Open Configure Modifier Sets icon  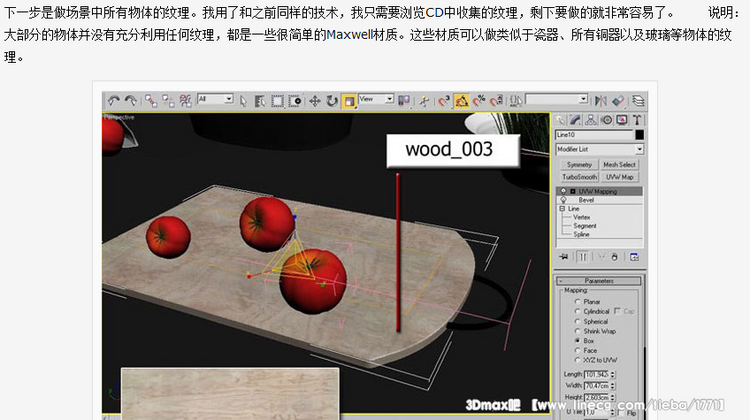point(634,257)
